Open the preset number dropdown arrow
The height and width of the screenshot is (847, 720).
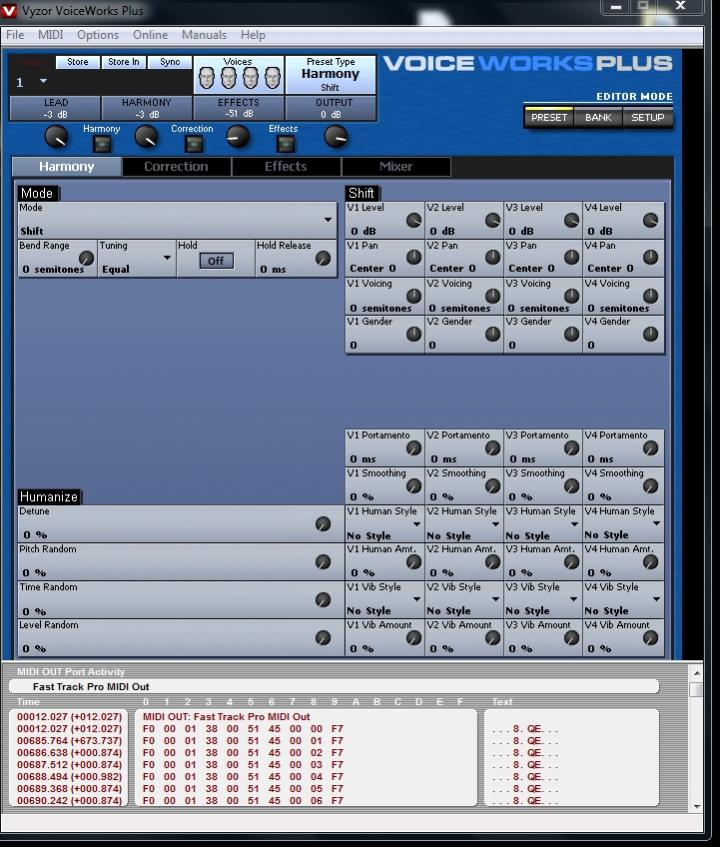43,81
